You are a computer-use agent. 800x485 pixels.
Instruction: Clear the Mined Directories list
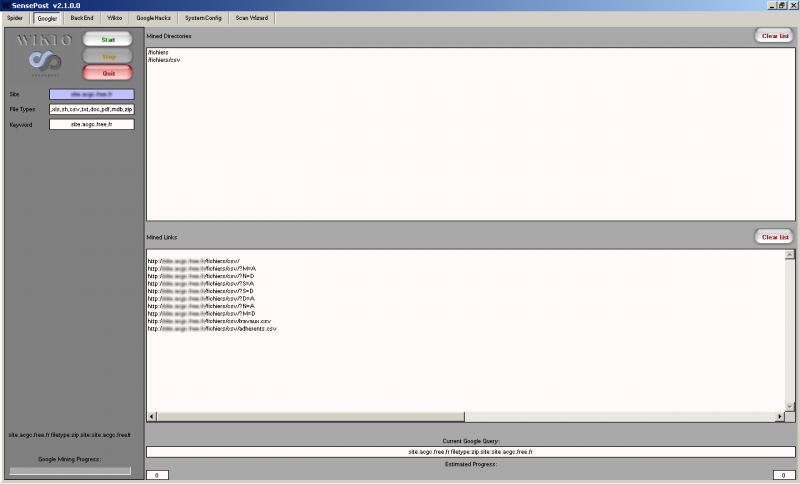[x=775, y=36]
